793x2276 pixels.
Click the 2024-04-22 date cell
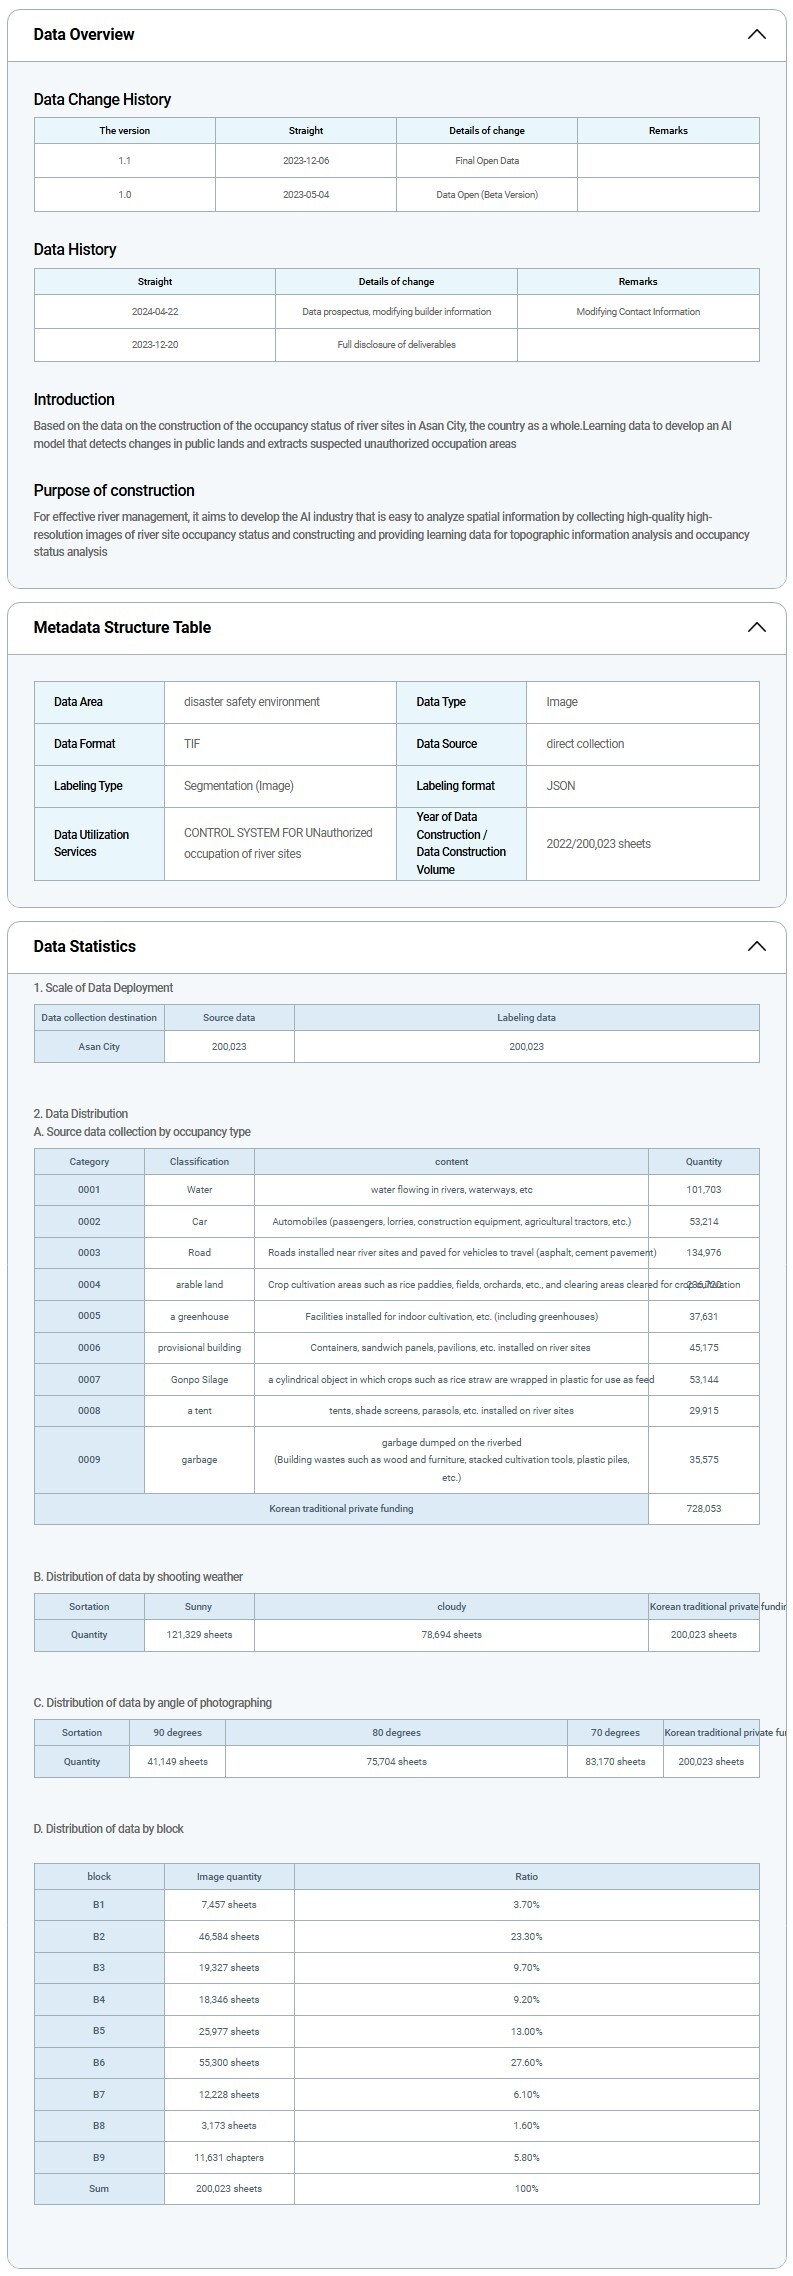[x=155, y=312]
